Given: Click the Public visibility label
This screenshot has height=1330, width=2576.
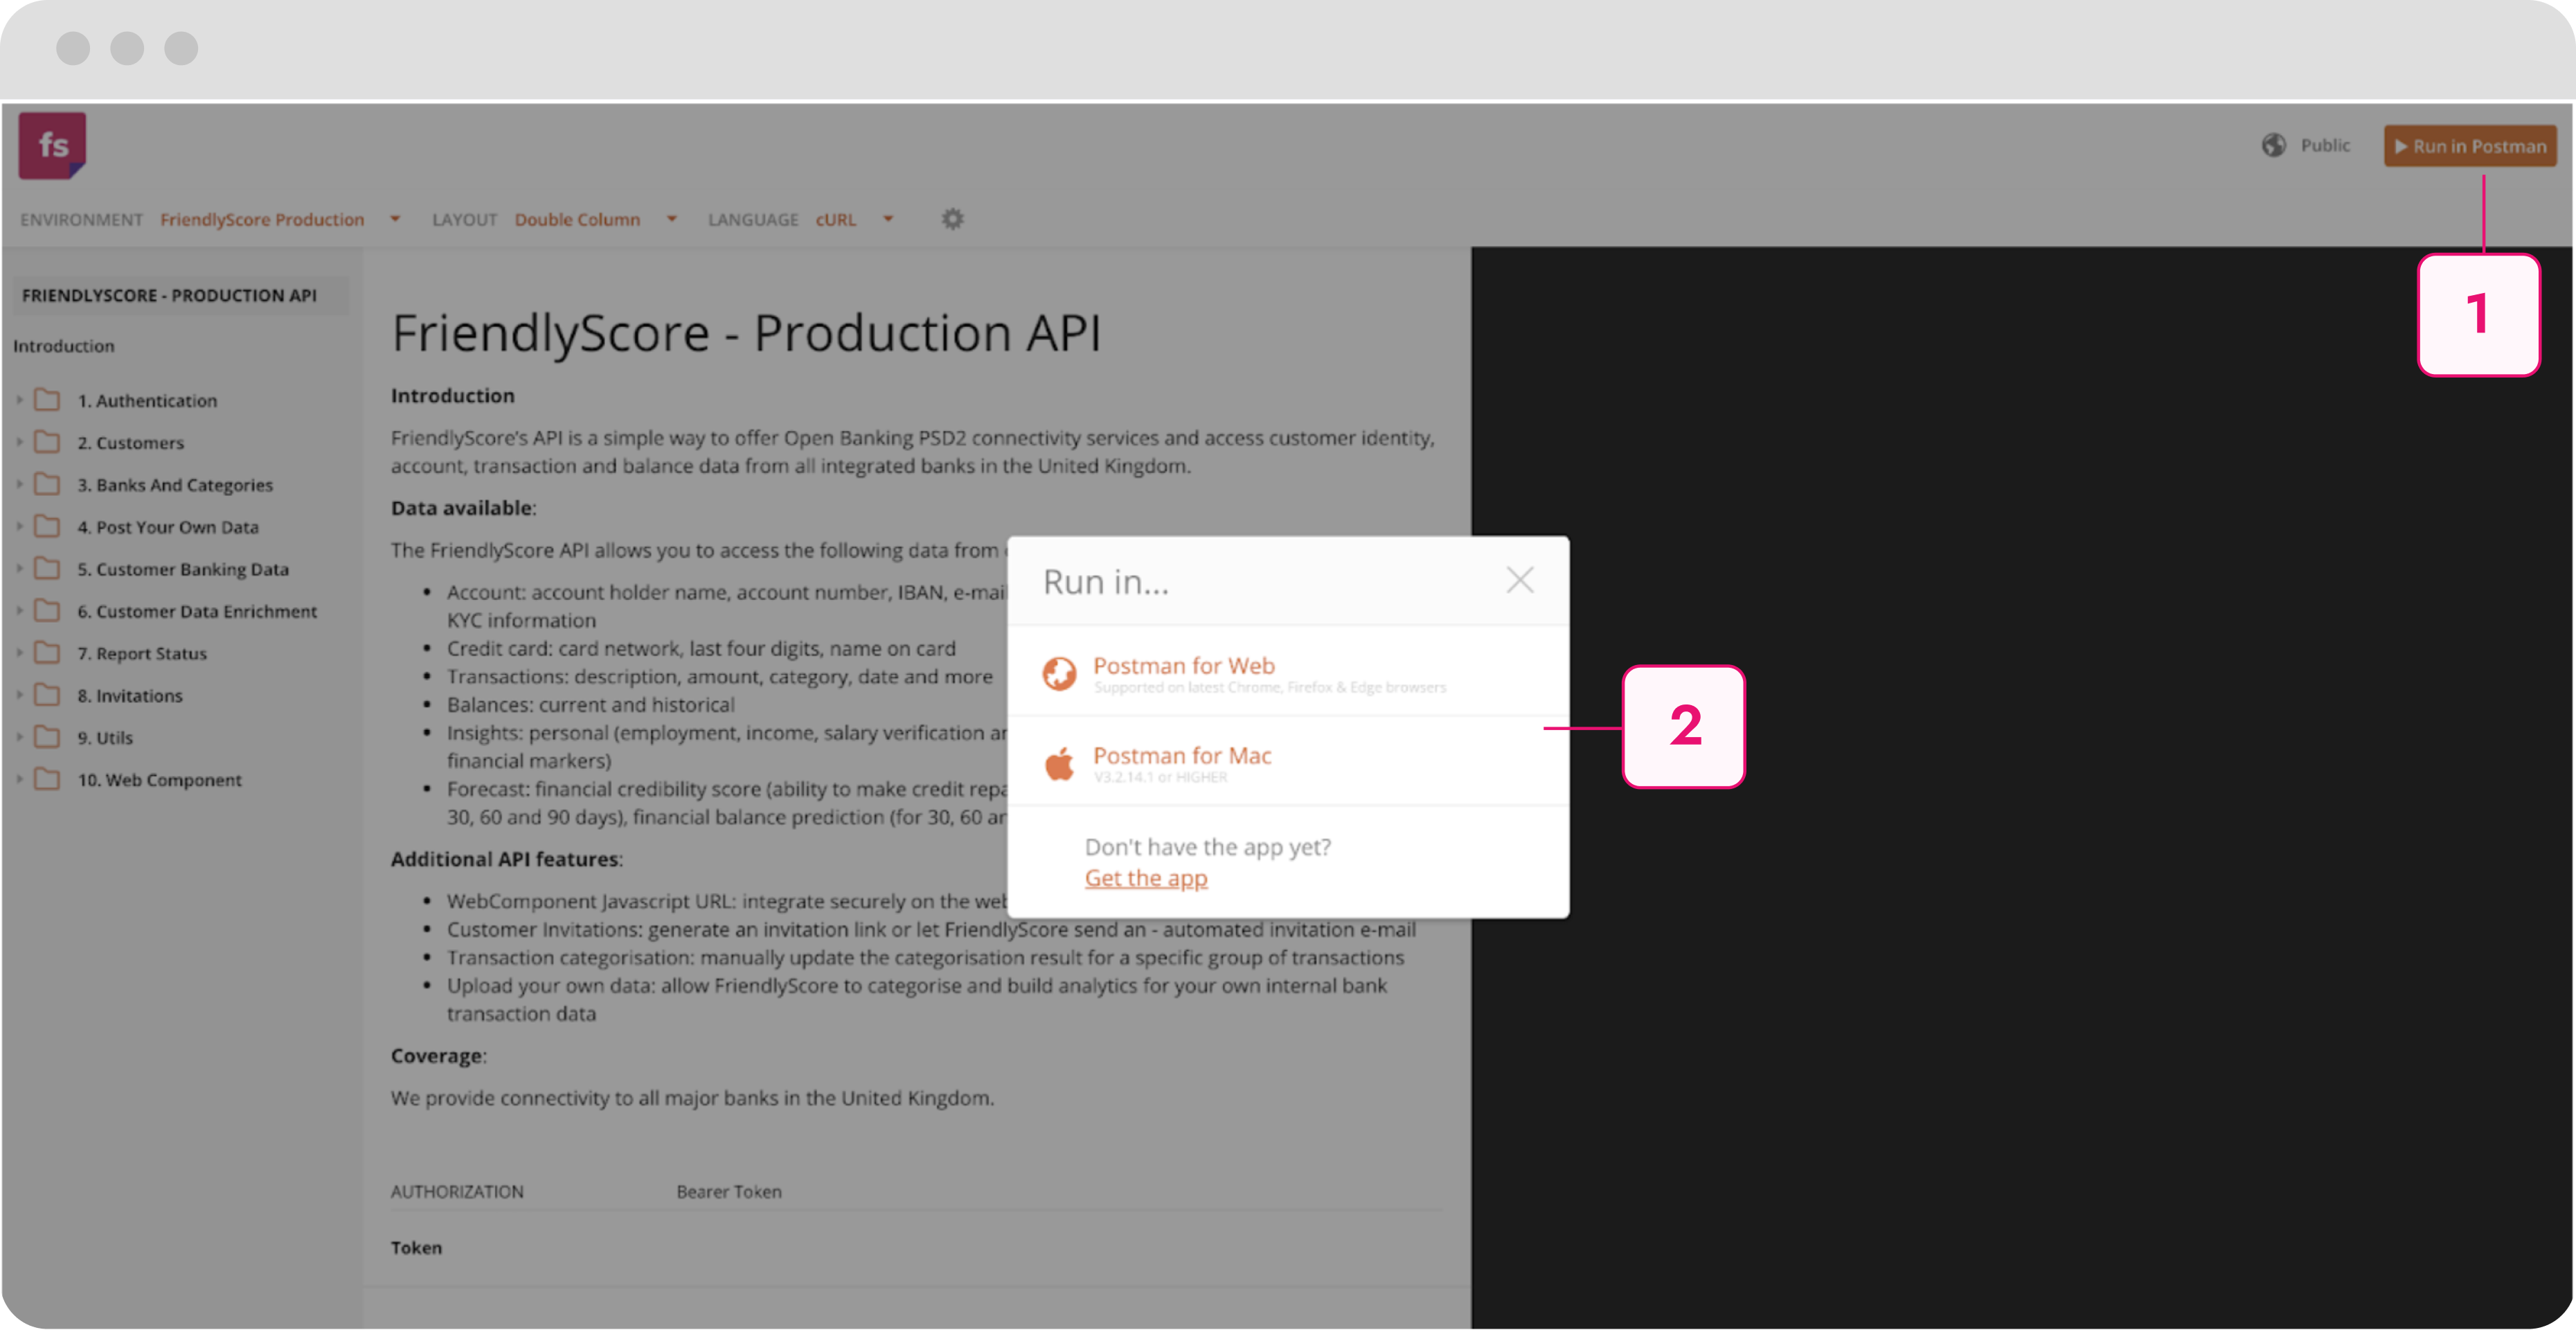Looking at the screenshot, I should pos(2325,145).
